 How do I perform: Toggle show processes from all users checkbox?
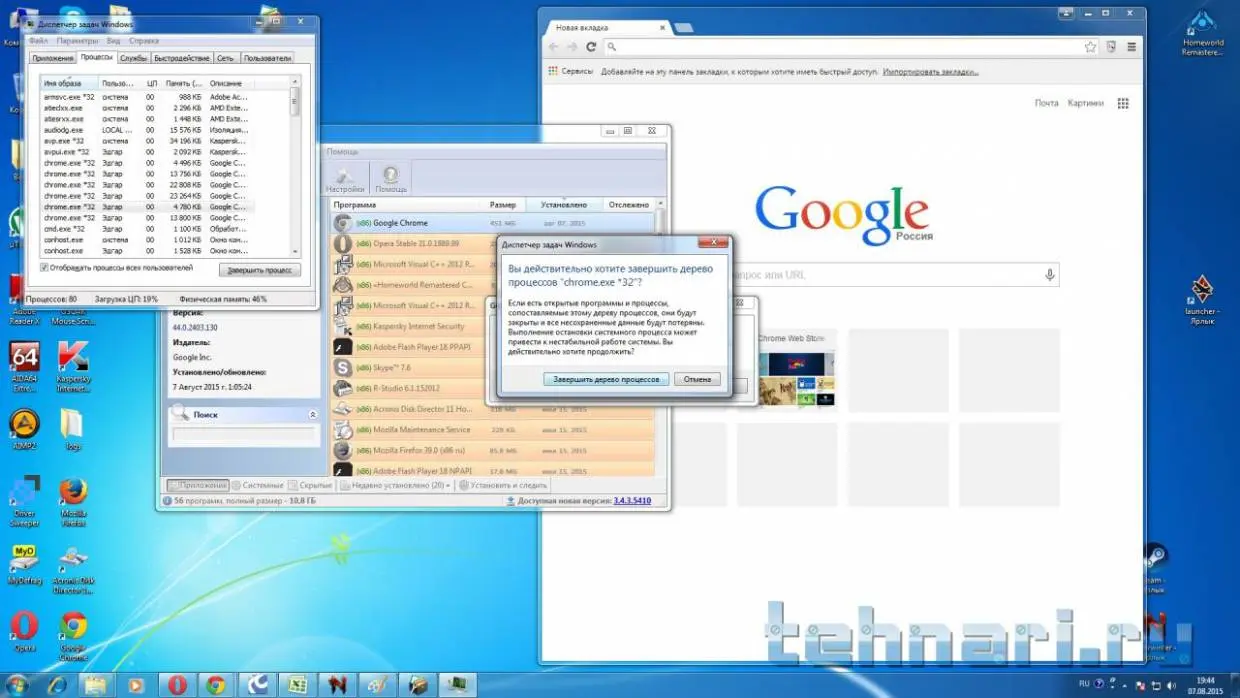point(44,268)
